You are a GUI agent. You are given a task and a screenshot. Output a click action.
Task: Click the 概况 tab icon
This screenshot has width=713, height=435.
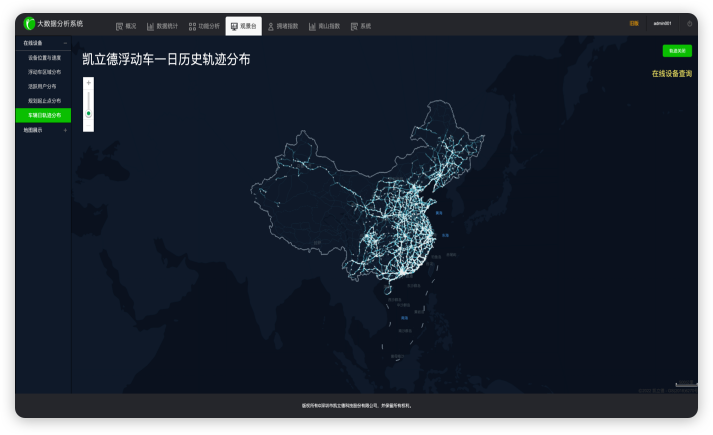(119, 26)
